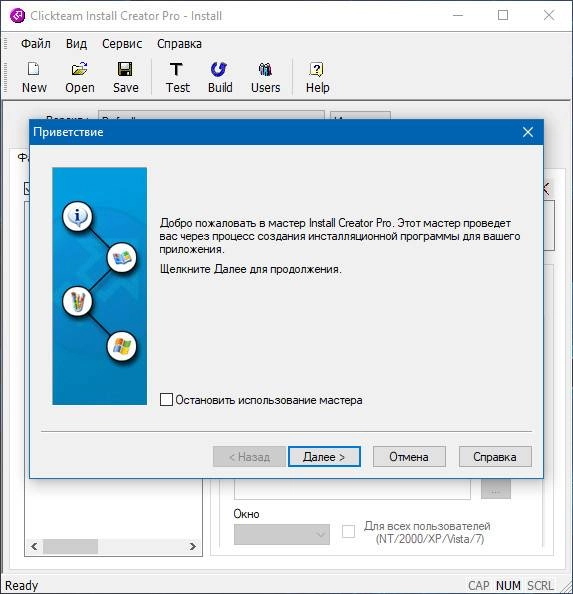
Task: Click the Справка button in wizard
Action: 495,456
